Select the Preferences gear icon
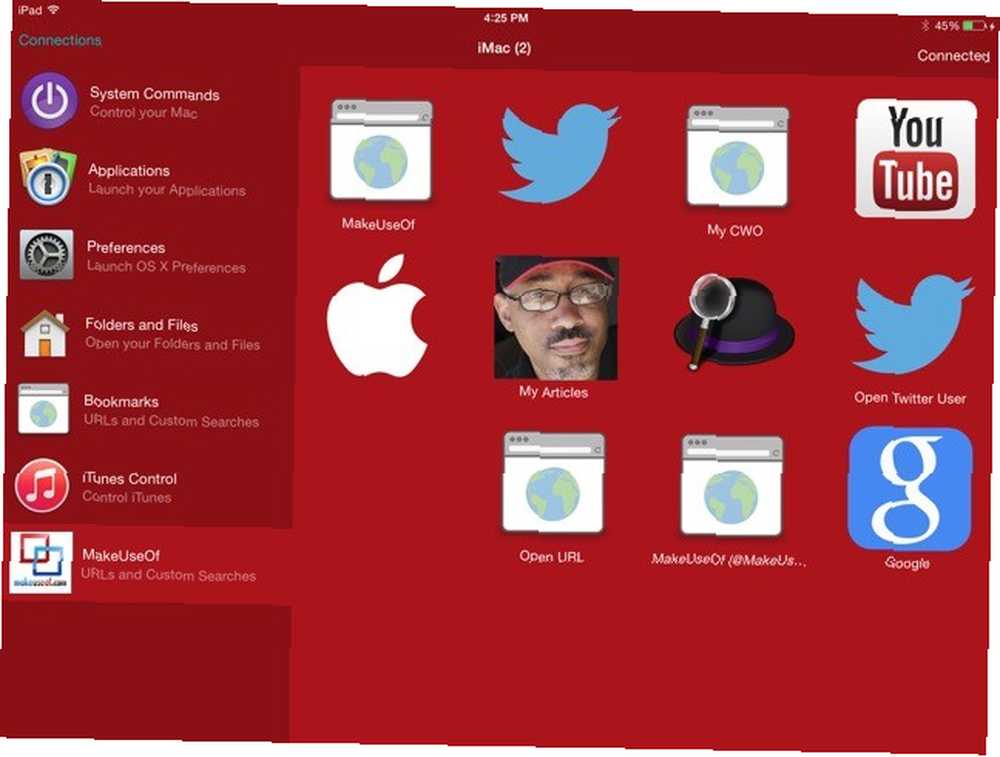1000x757 pixels. pos(46,254)
